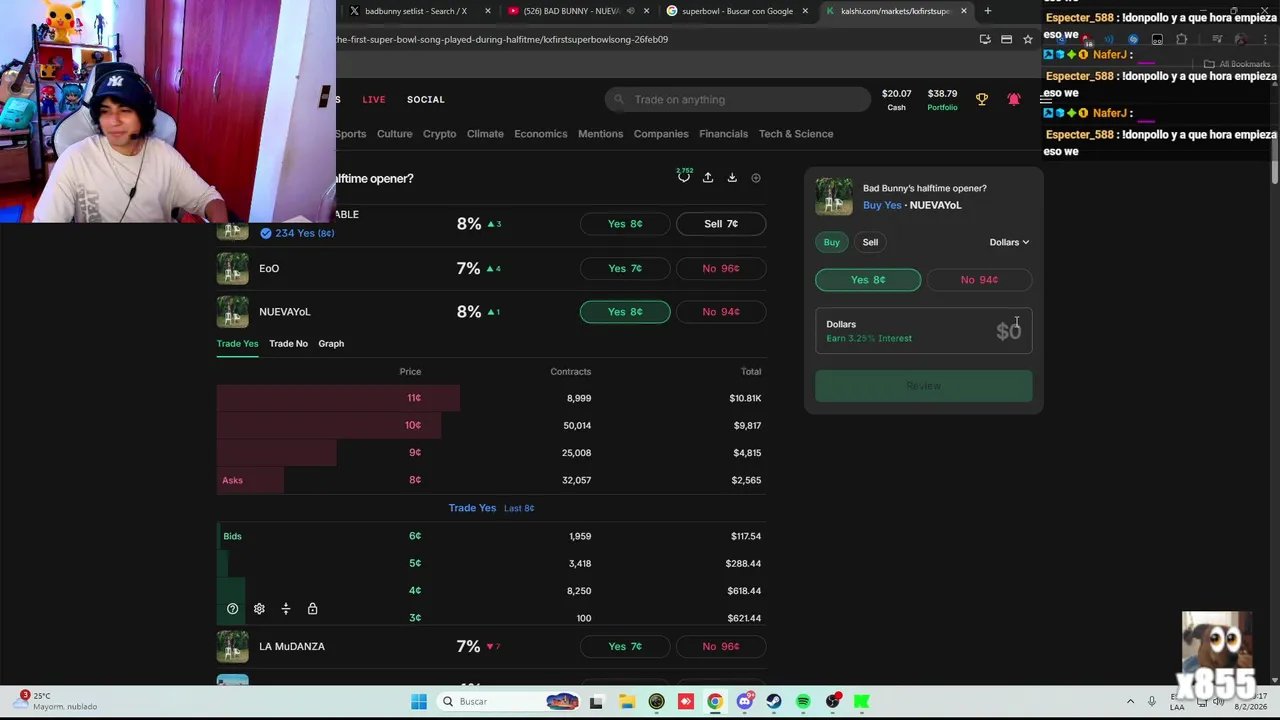Click the download icon

click(732, 178)
